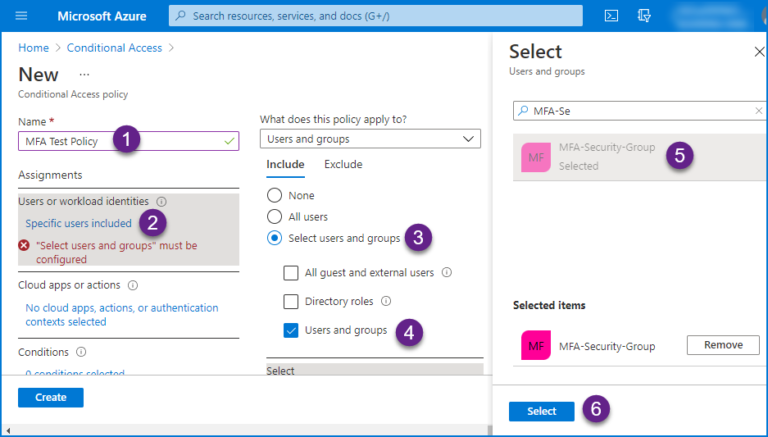Open the Azure portal hamburger menu
This screenshot has height=437, width=768.
[x=21, y=16]
